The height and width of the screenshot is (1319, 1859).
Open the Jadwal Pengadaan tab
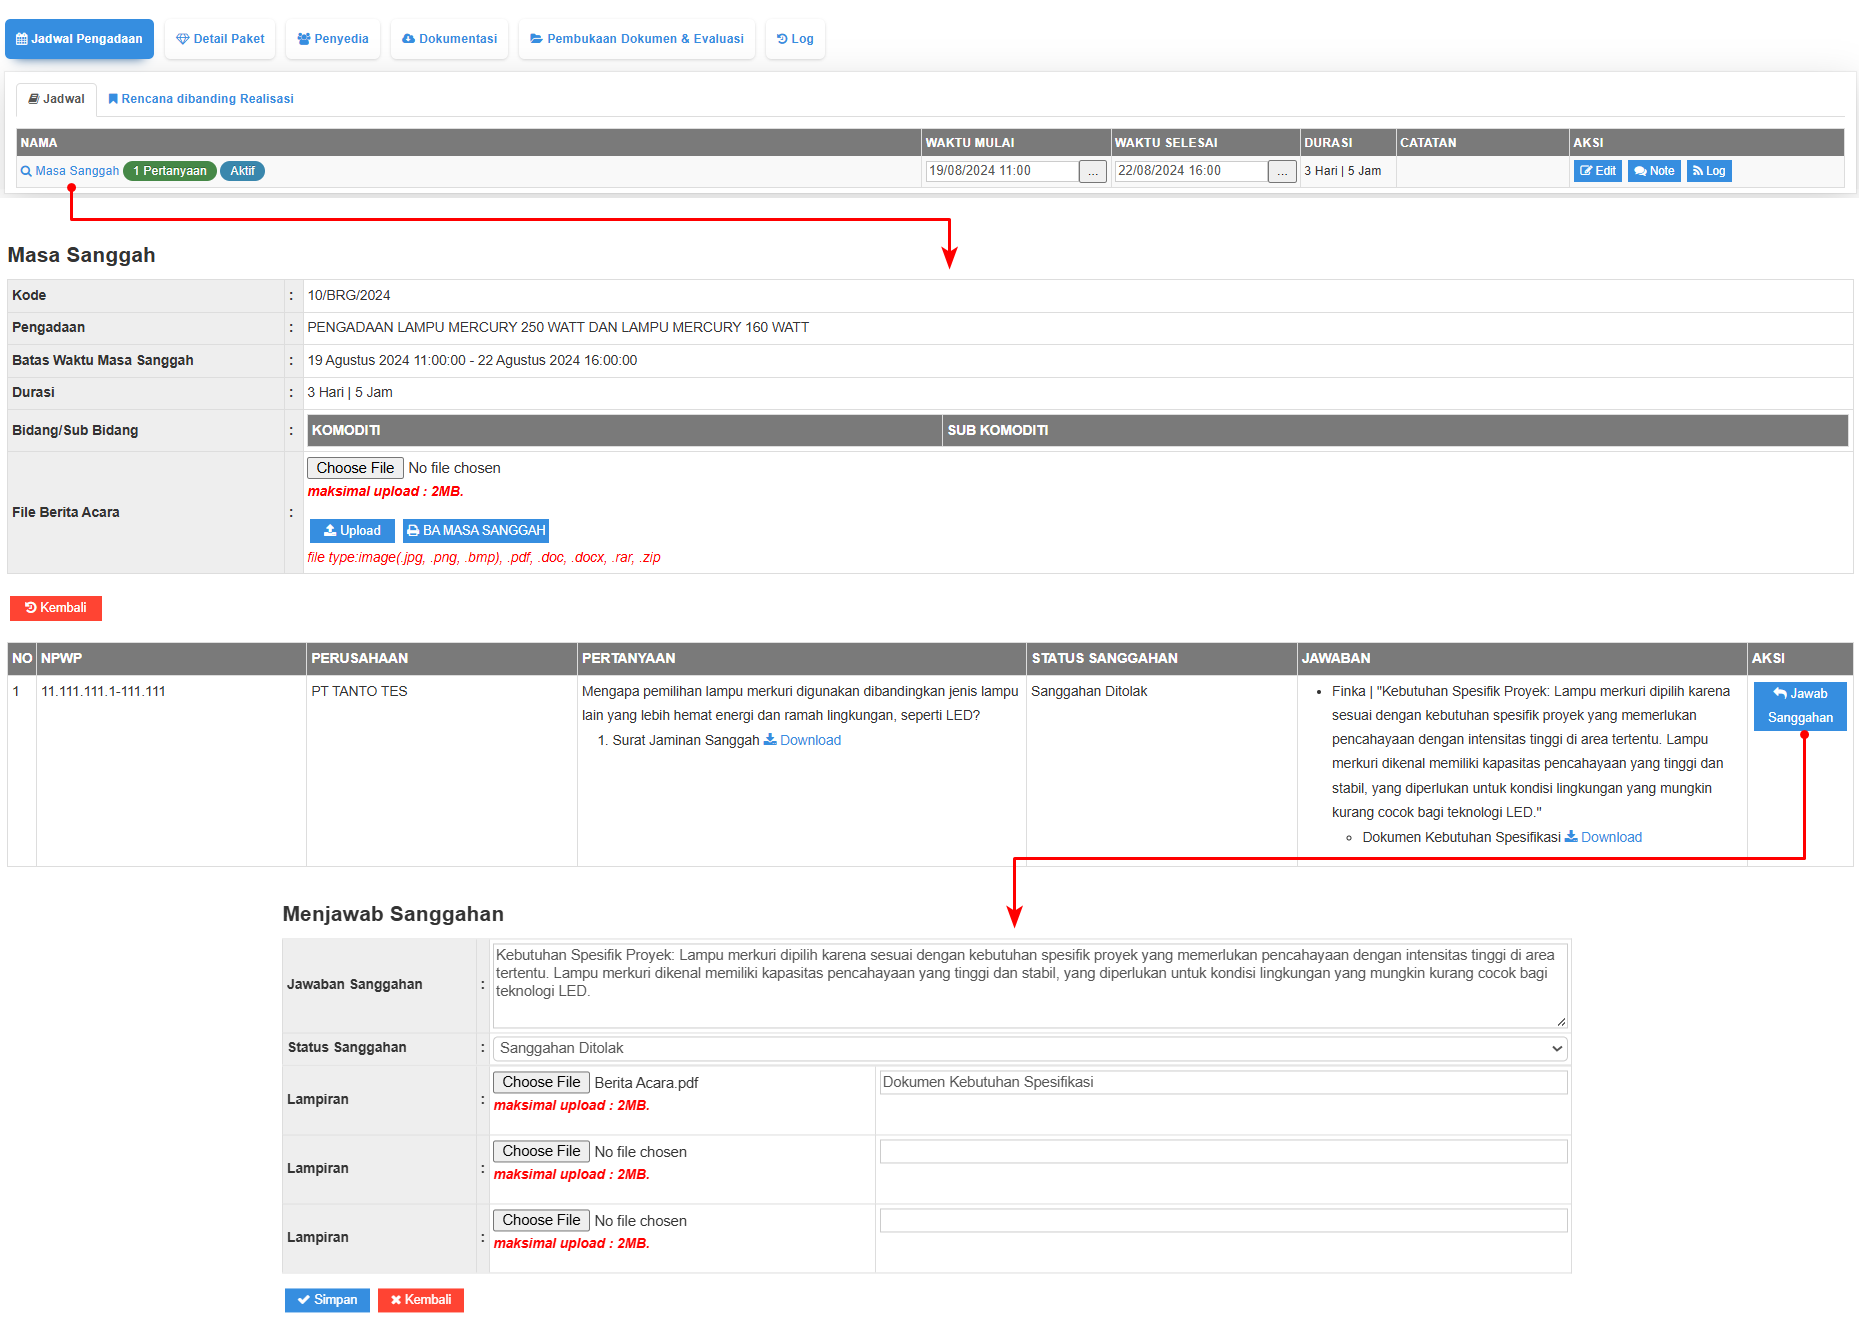pos(79,39)
